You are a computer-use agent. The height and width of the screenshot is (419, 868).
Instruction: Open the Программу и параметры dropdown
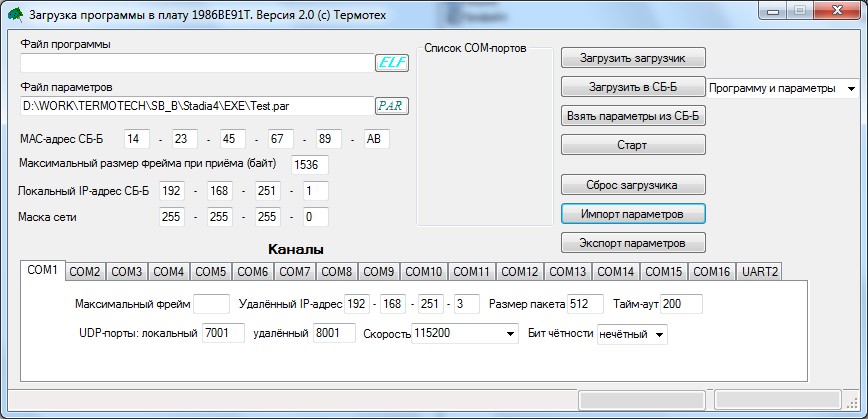[782, 89]
